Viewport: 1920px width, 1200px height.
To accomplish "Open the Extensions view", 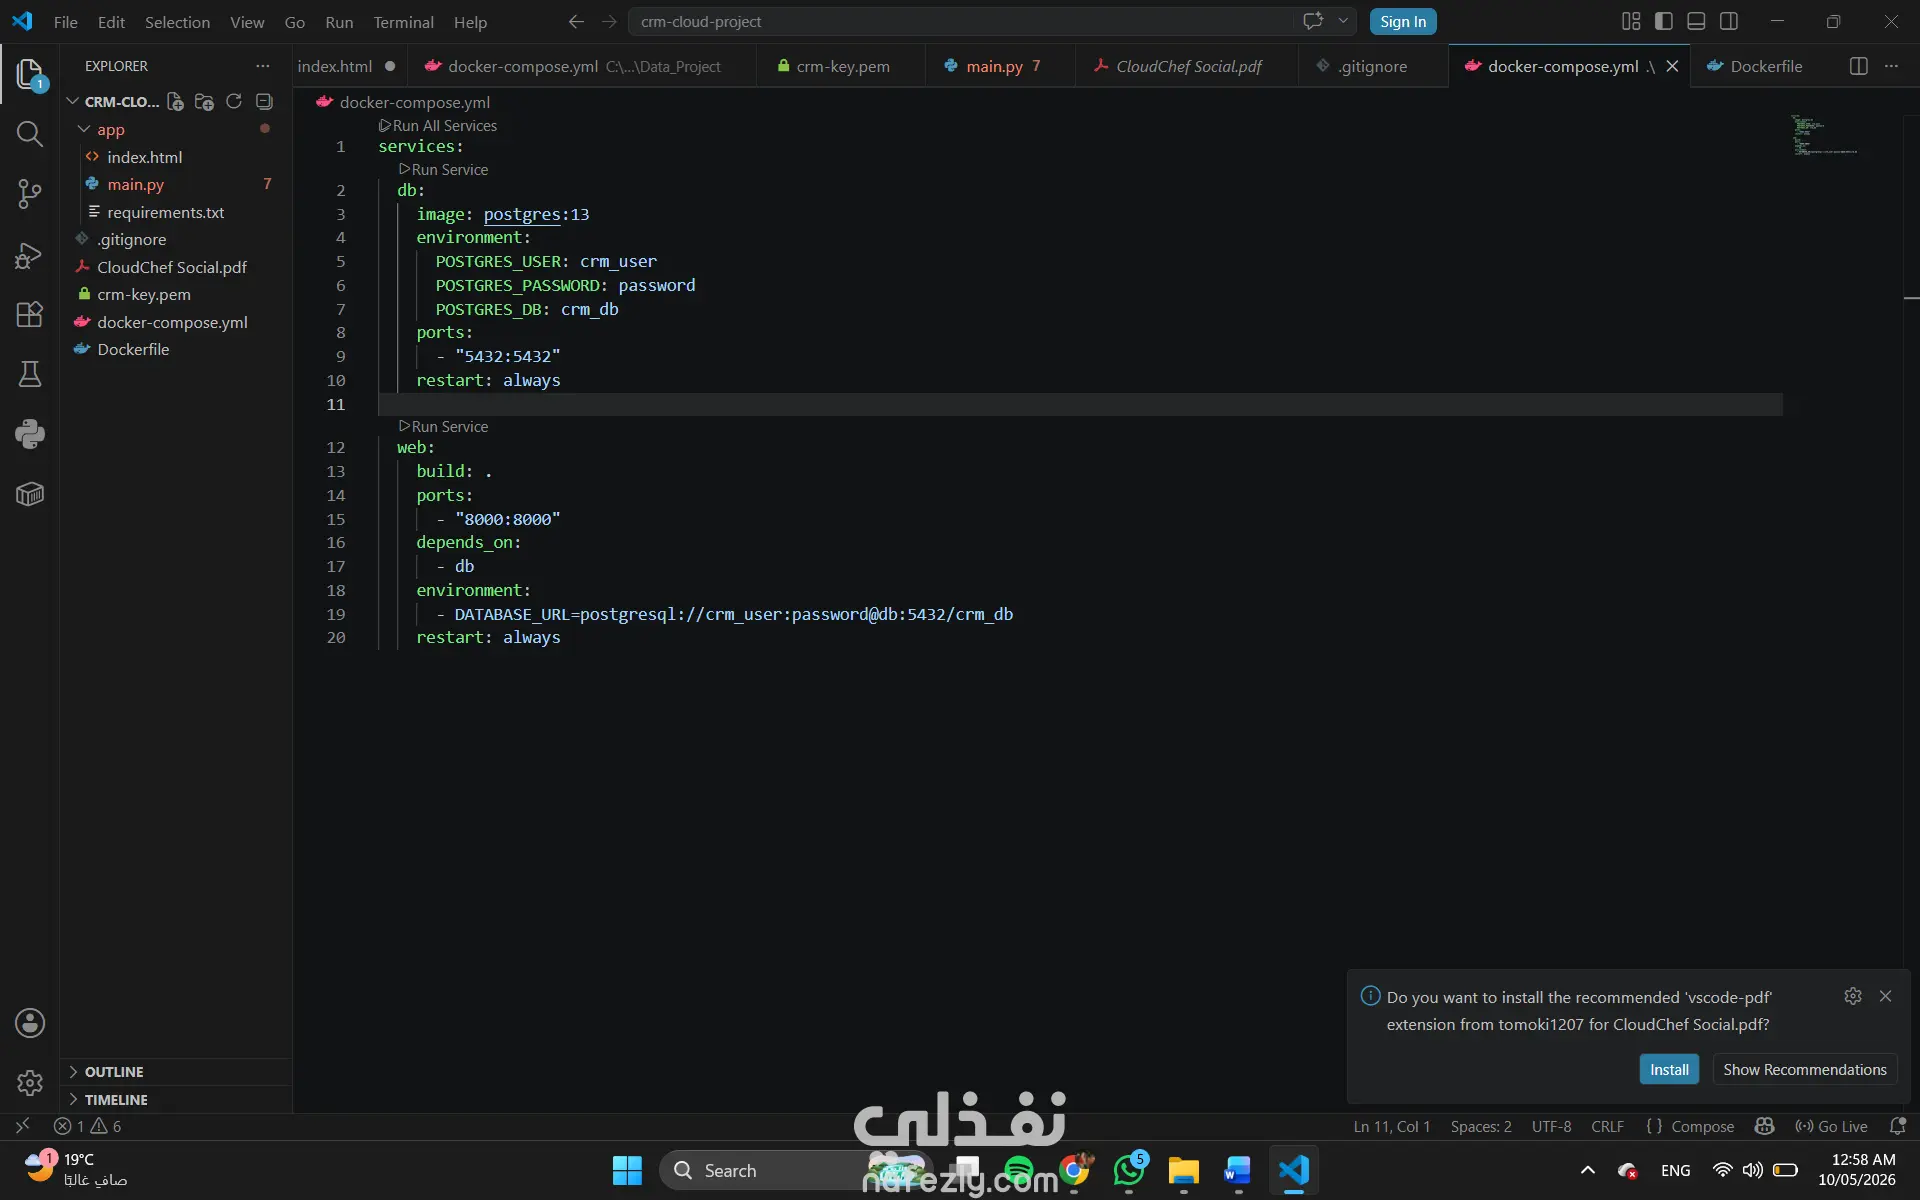I will 30,314.
